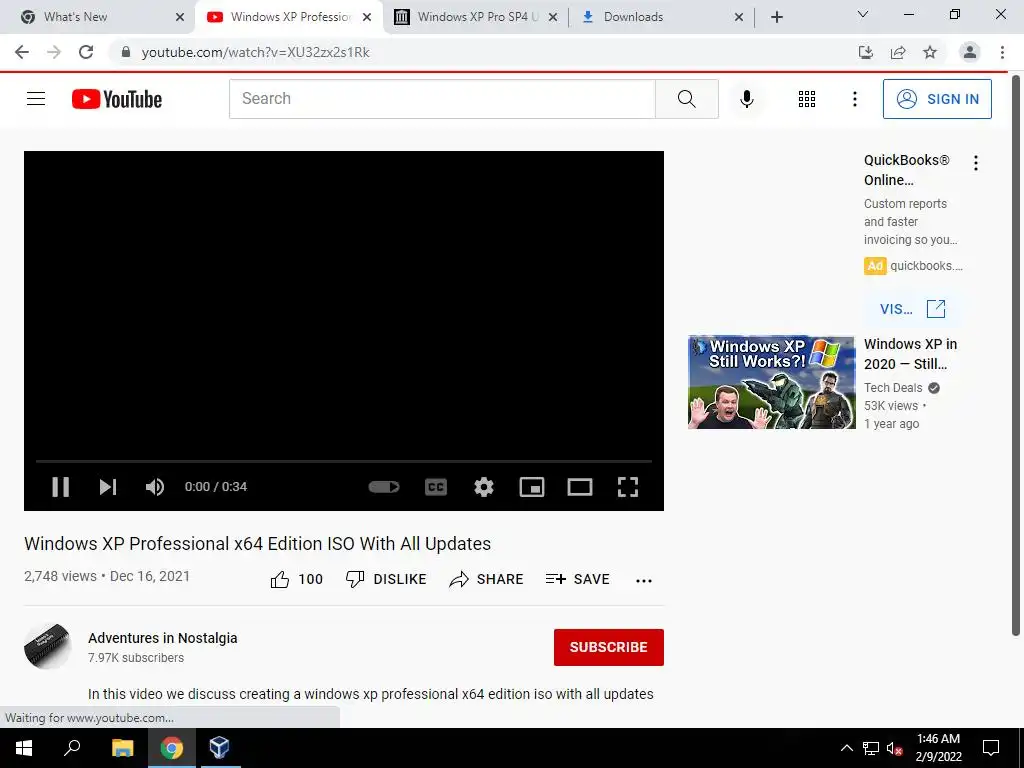Click the address bar URL
The width and height of the screenshot is (1024, 768).
[x=255, y=52]
